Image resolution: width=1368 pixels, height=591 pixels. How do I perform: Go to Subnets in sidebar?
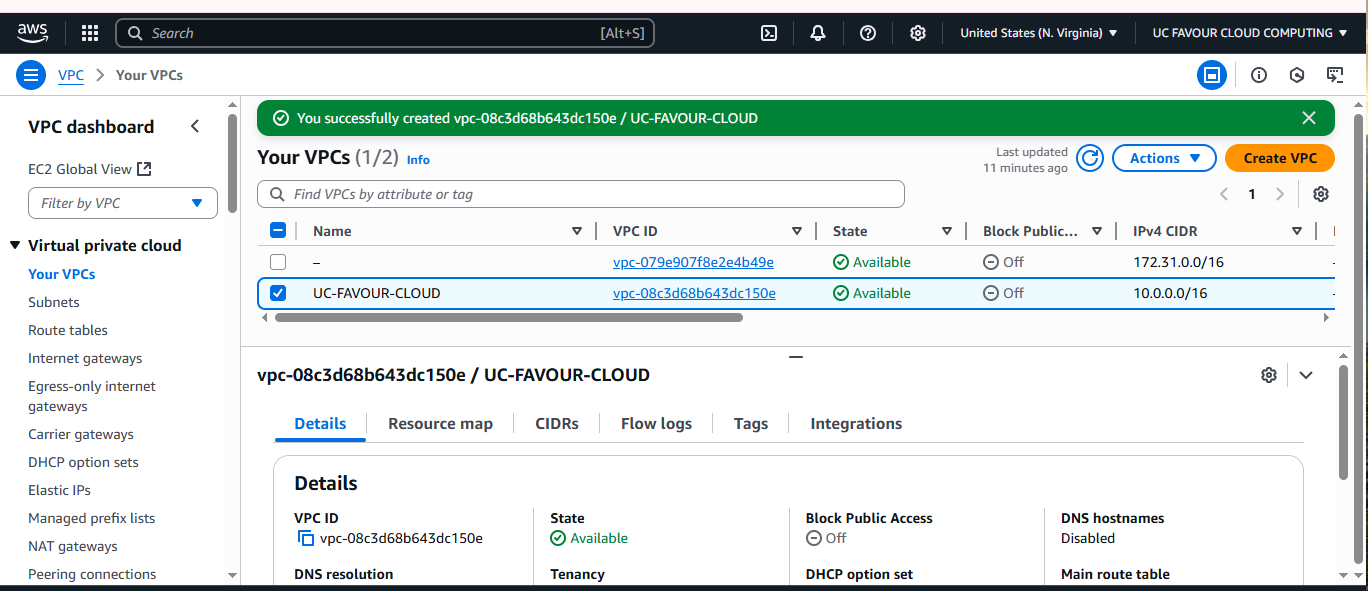54,302
